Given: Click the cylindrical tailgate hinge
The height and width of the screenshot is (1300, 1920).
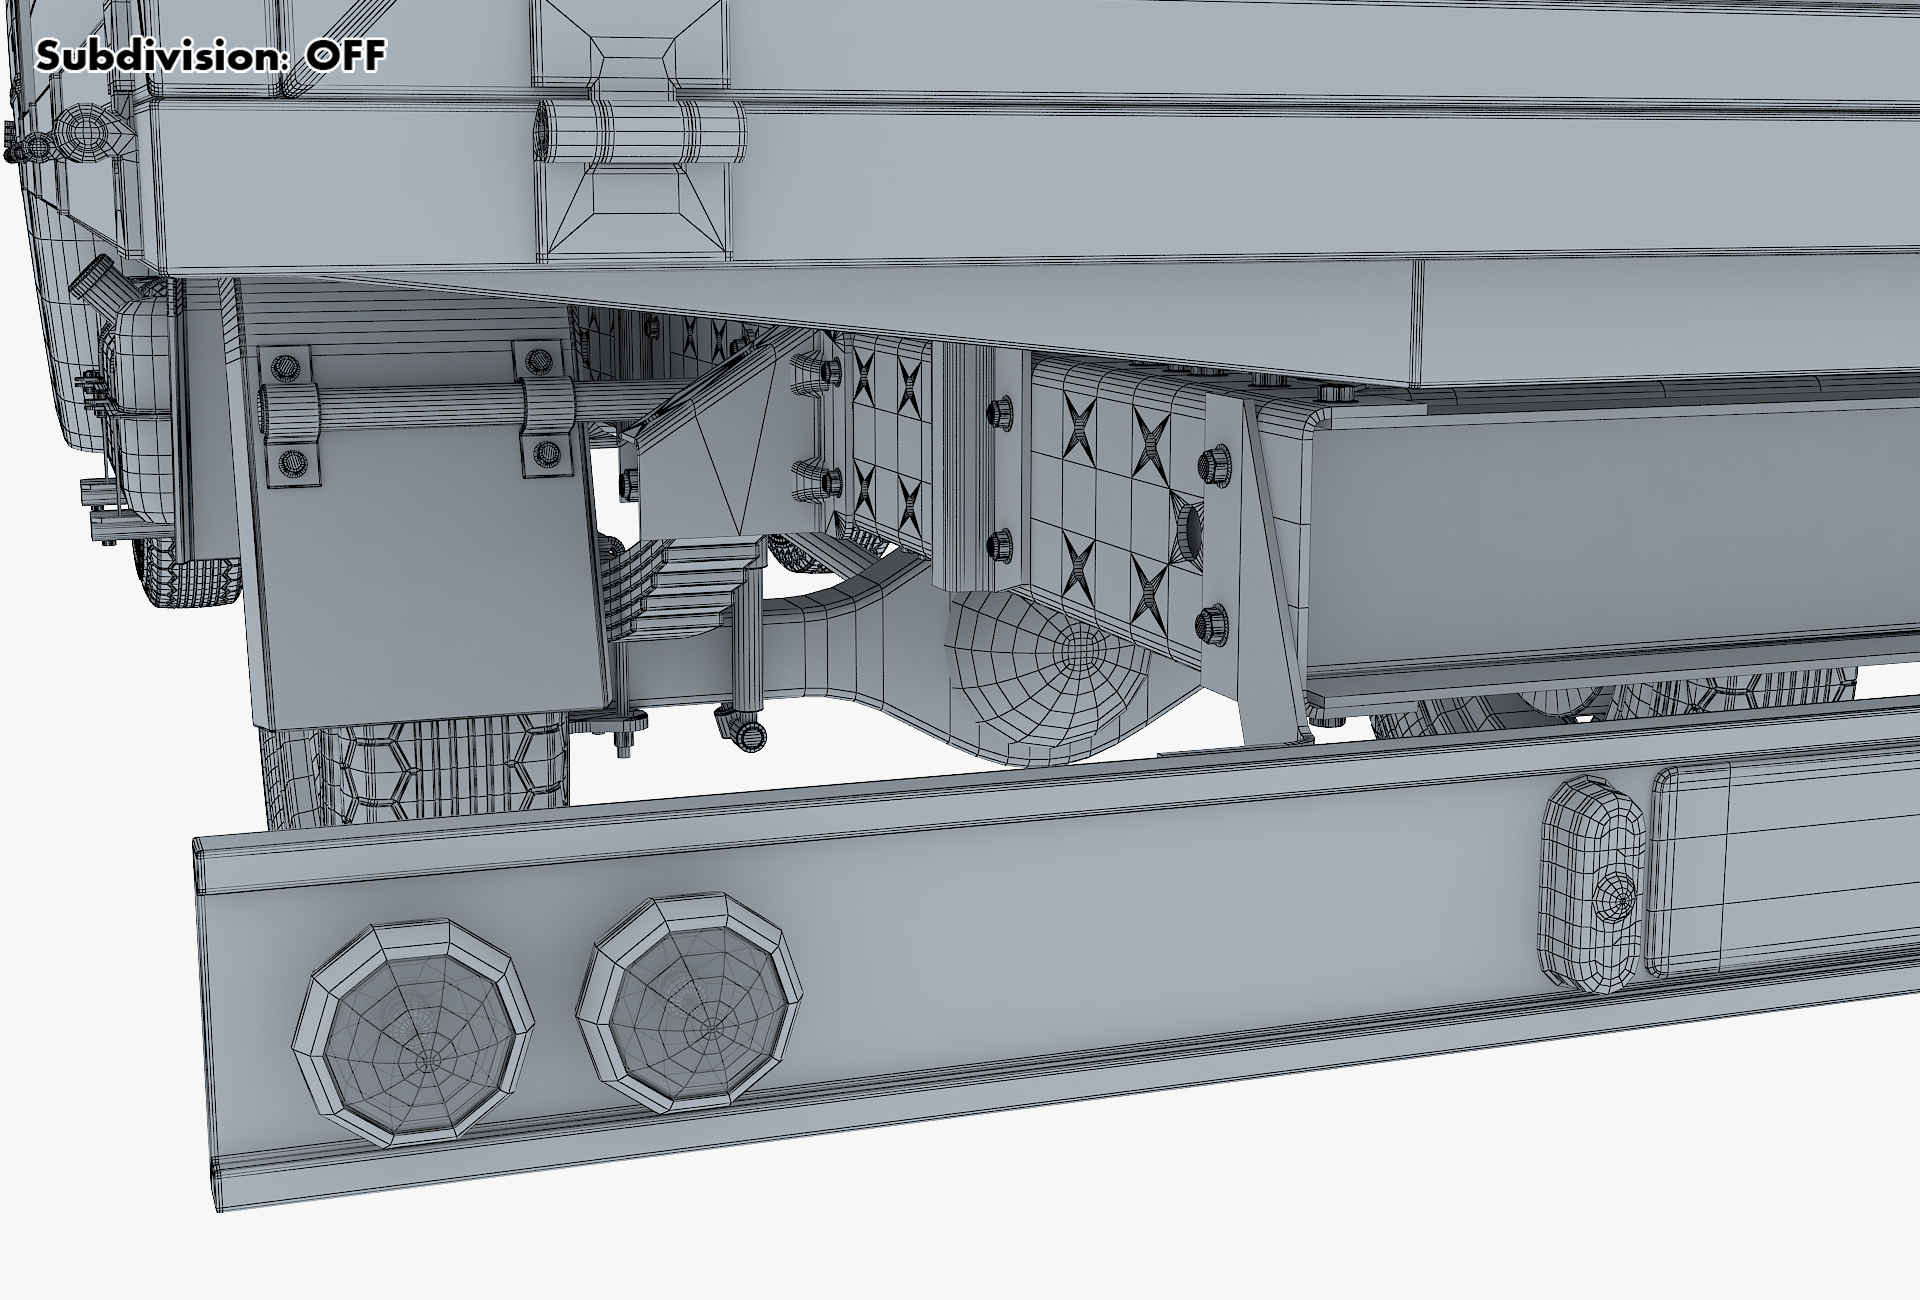Looking at the screenshot, I should pyautogui.click(x=640, y=130).
